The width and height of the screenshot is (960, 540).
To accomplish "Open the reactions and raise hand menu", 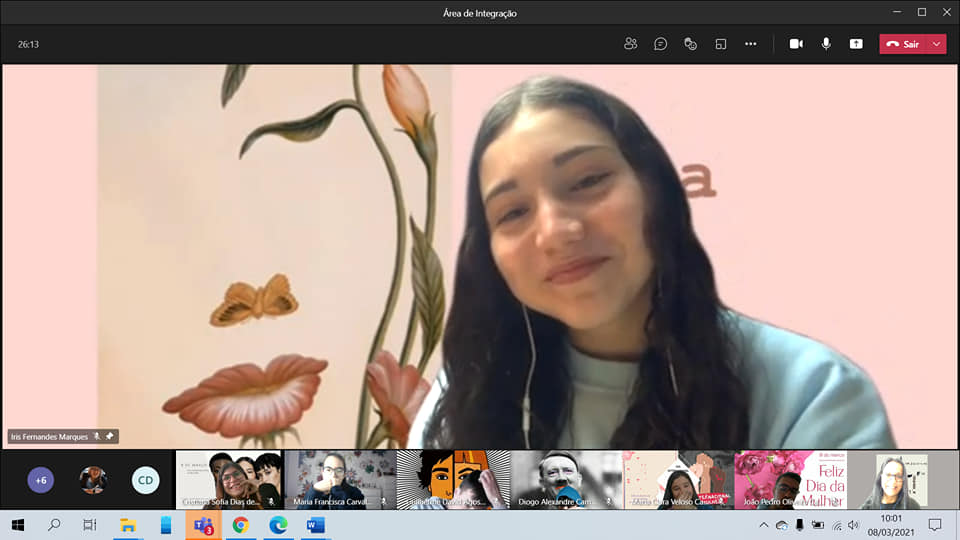I will click(x=690, y=44).
